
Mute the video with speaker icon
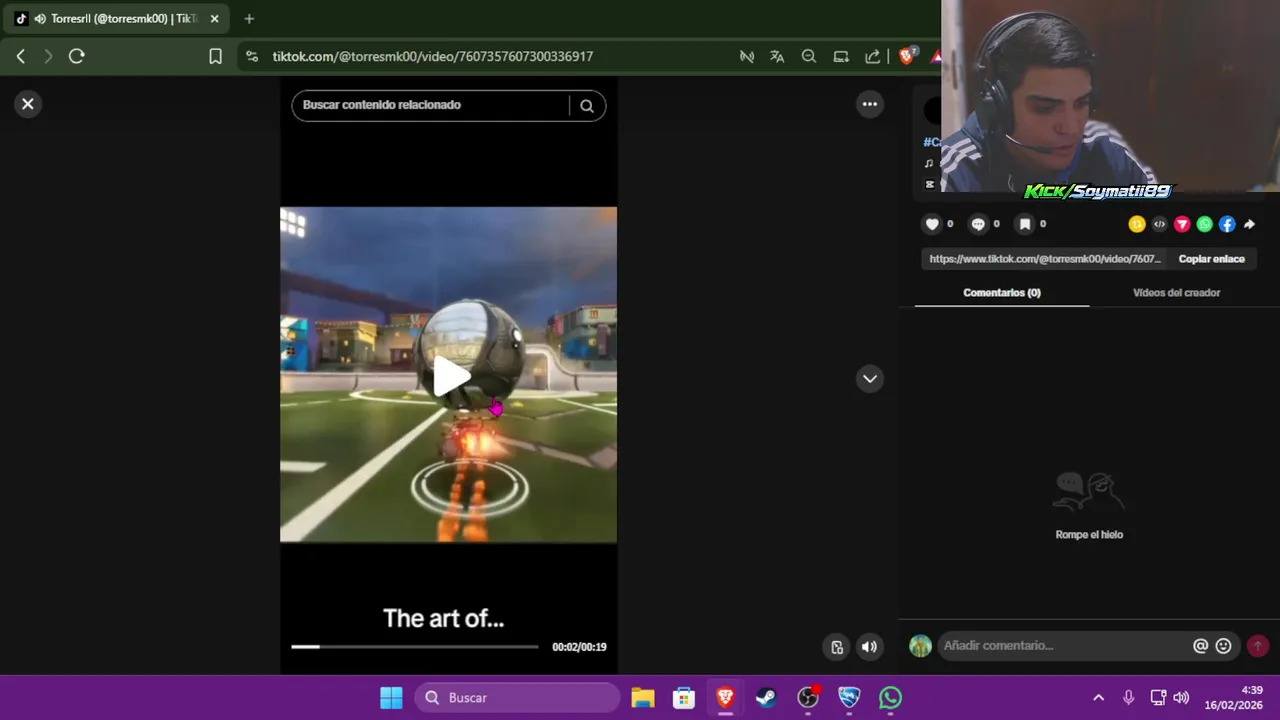(x=869, y=646)
